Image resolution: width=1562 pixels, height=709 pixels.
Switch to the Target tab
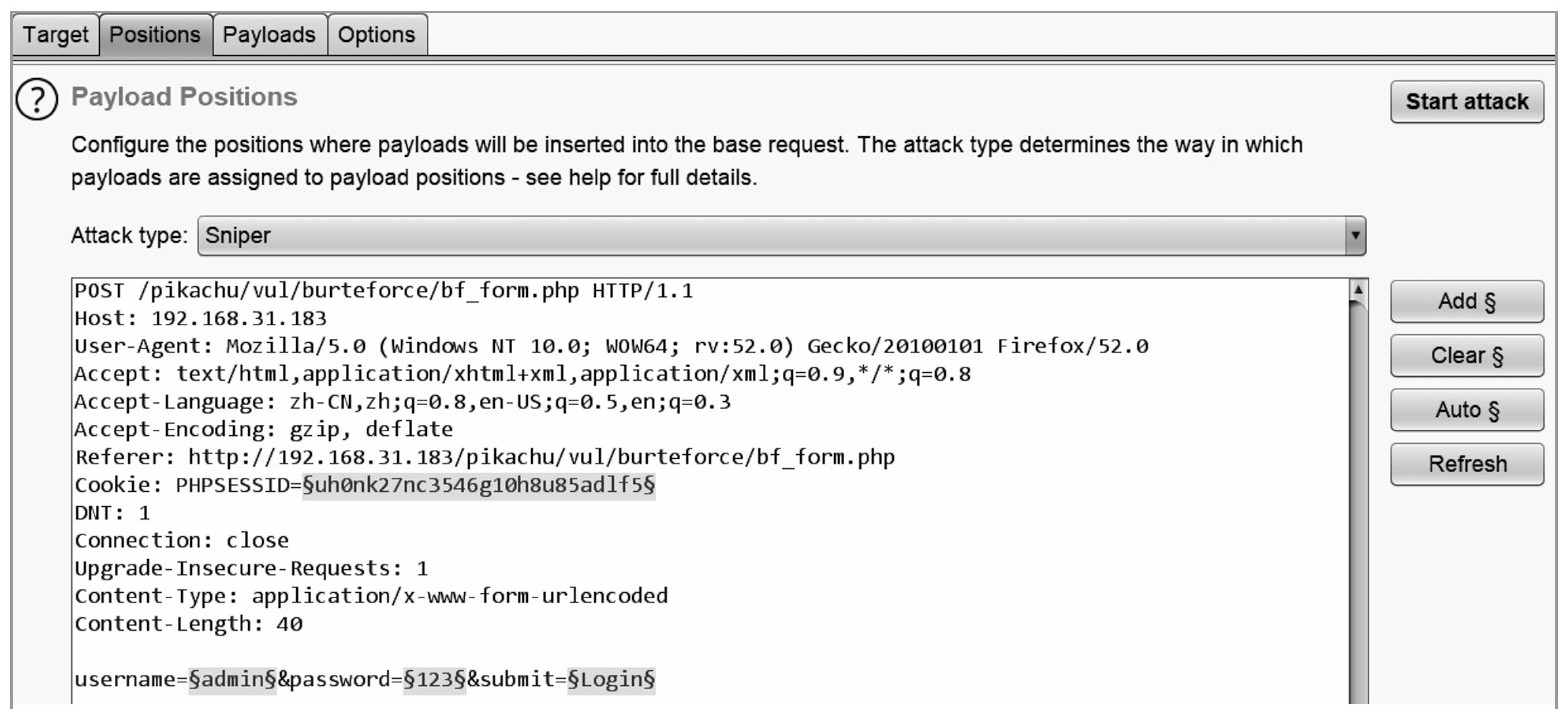[56, 35]
